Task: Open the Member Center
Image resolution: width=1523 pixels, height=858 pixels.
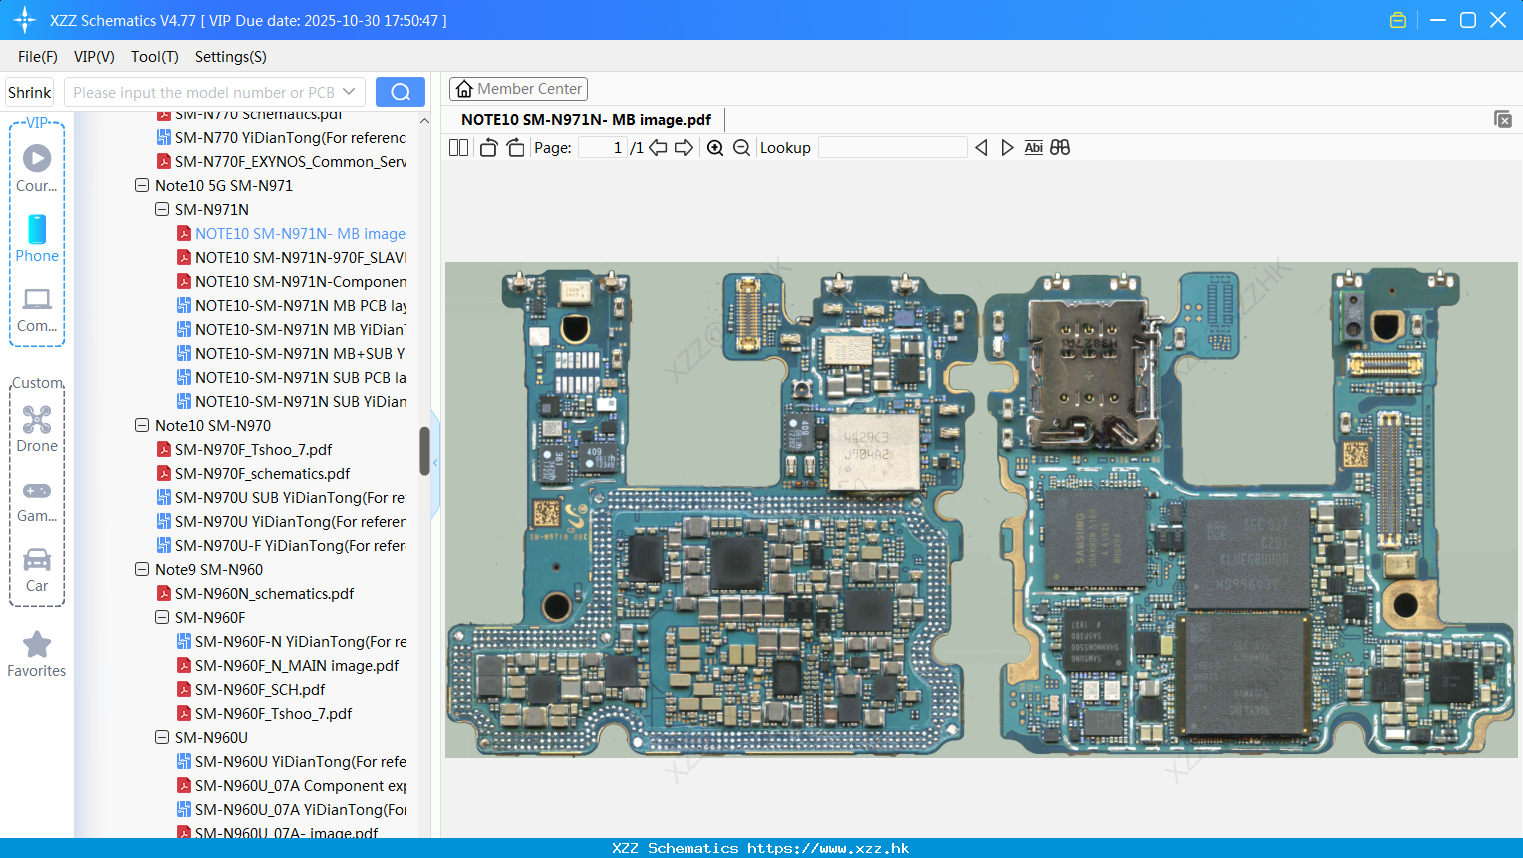Action: pyautogui.click(x=518, y=89)
